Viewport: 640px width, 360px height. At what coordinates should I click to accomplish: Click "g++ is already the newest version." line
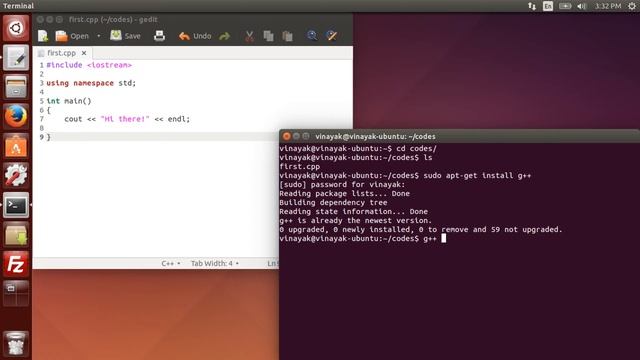(x=356, y=220)
